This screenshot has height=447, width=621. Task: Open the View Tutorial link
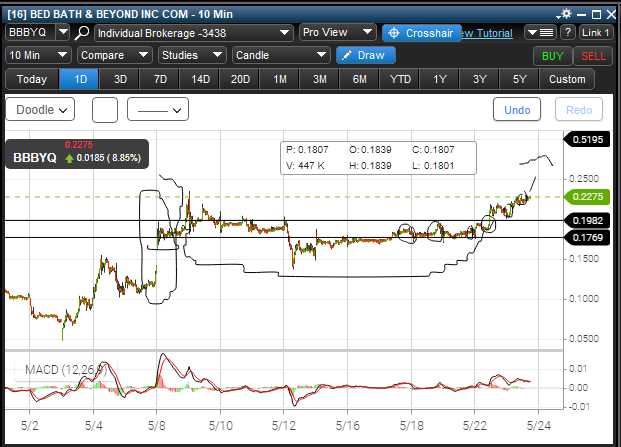487,33
